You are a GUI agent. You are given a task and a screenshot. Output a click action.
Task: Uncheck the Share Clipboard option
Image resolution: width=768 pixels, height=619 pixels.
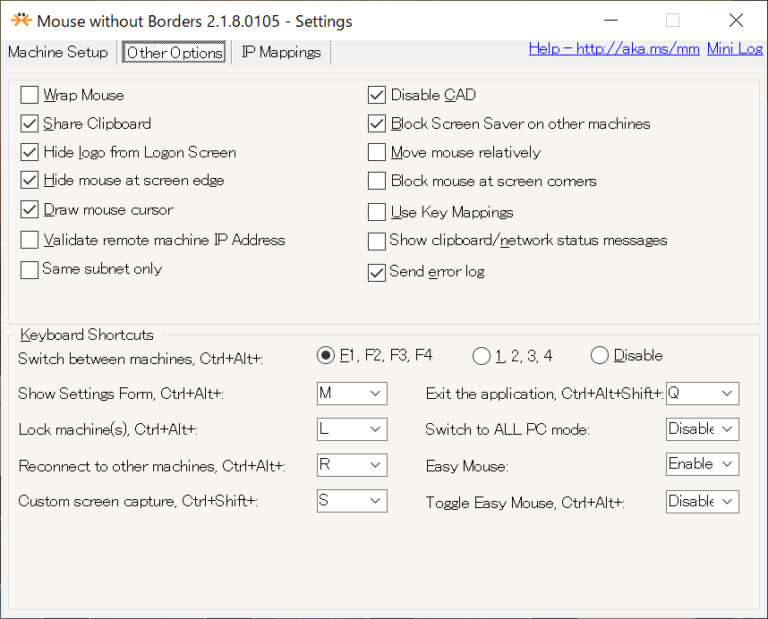tap(30, 124)
